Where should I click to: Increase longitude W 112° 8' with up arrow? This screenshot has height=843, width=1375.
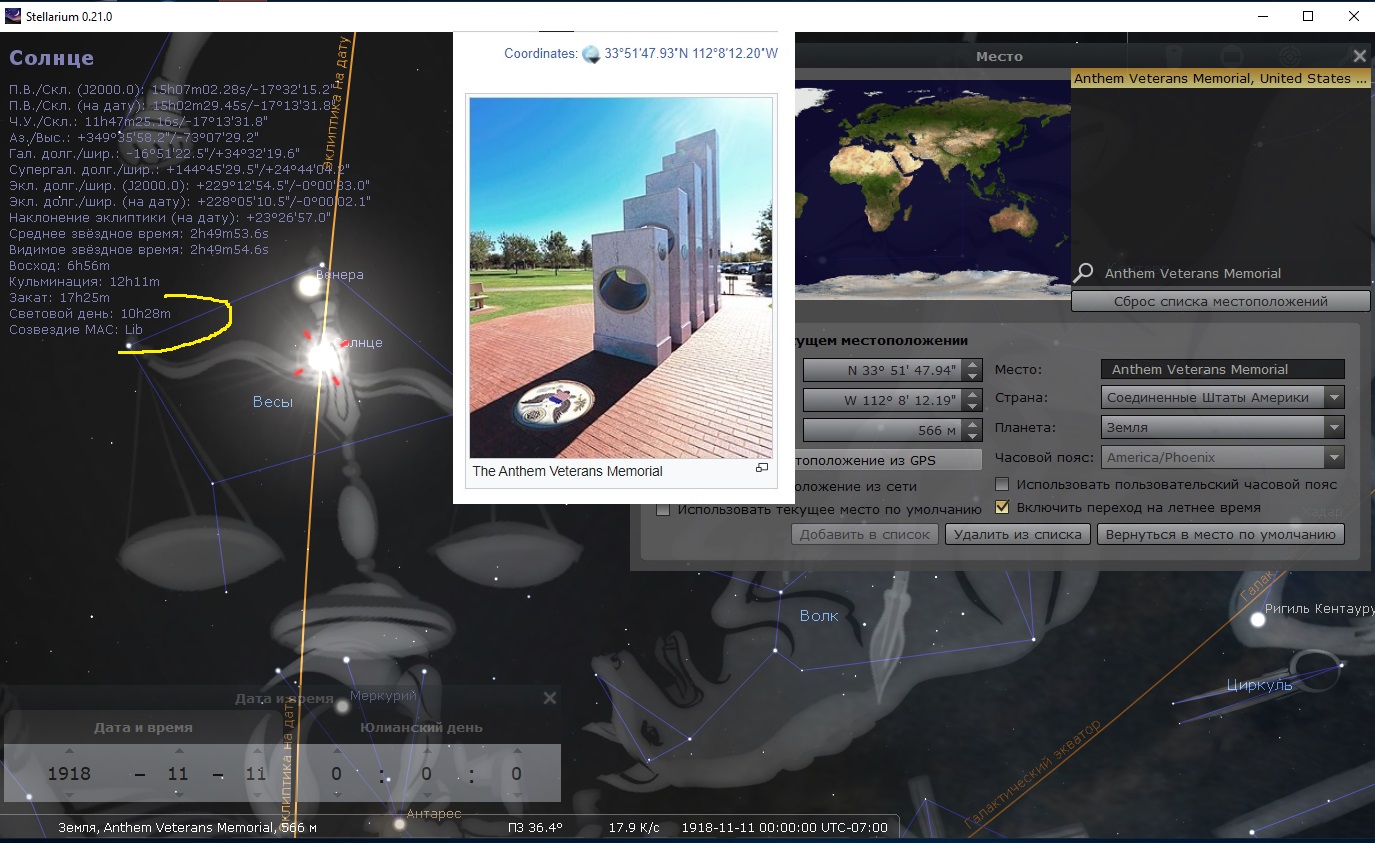[974, 394]
